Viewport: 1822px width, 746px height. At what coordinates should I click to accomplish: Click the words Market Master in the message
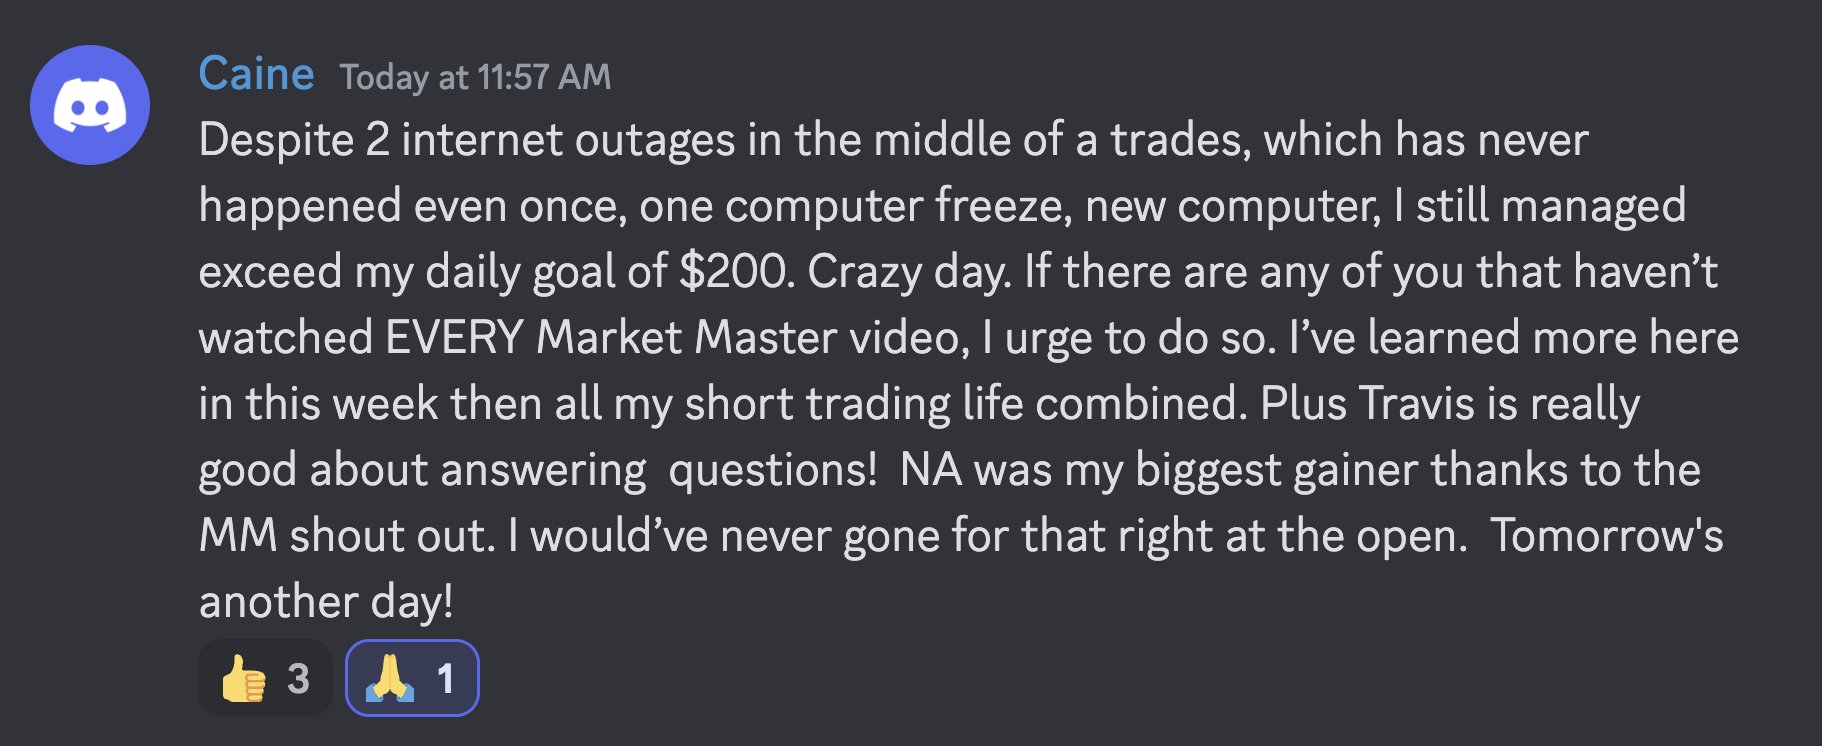687,337
